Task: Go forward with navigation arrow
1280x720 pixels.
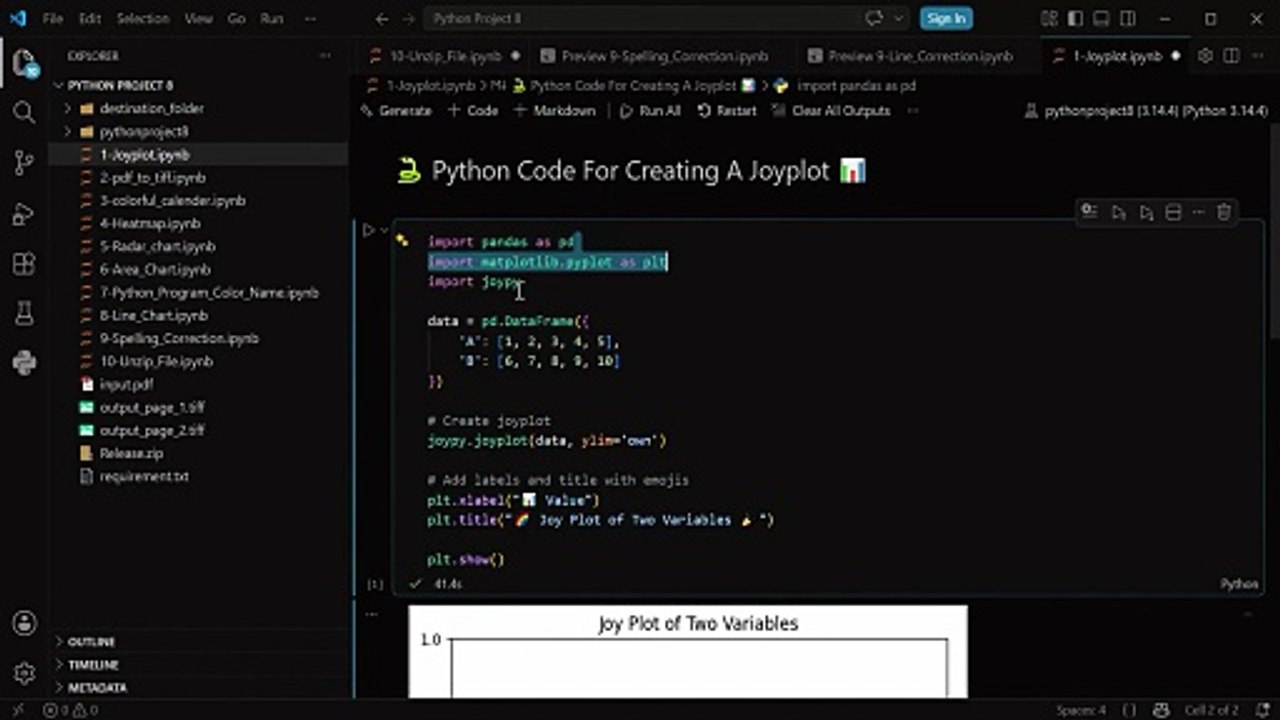Action: (410, 18)
